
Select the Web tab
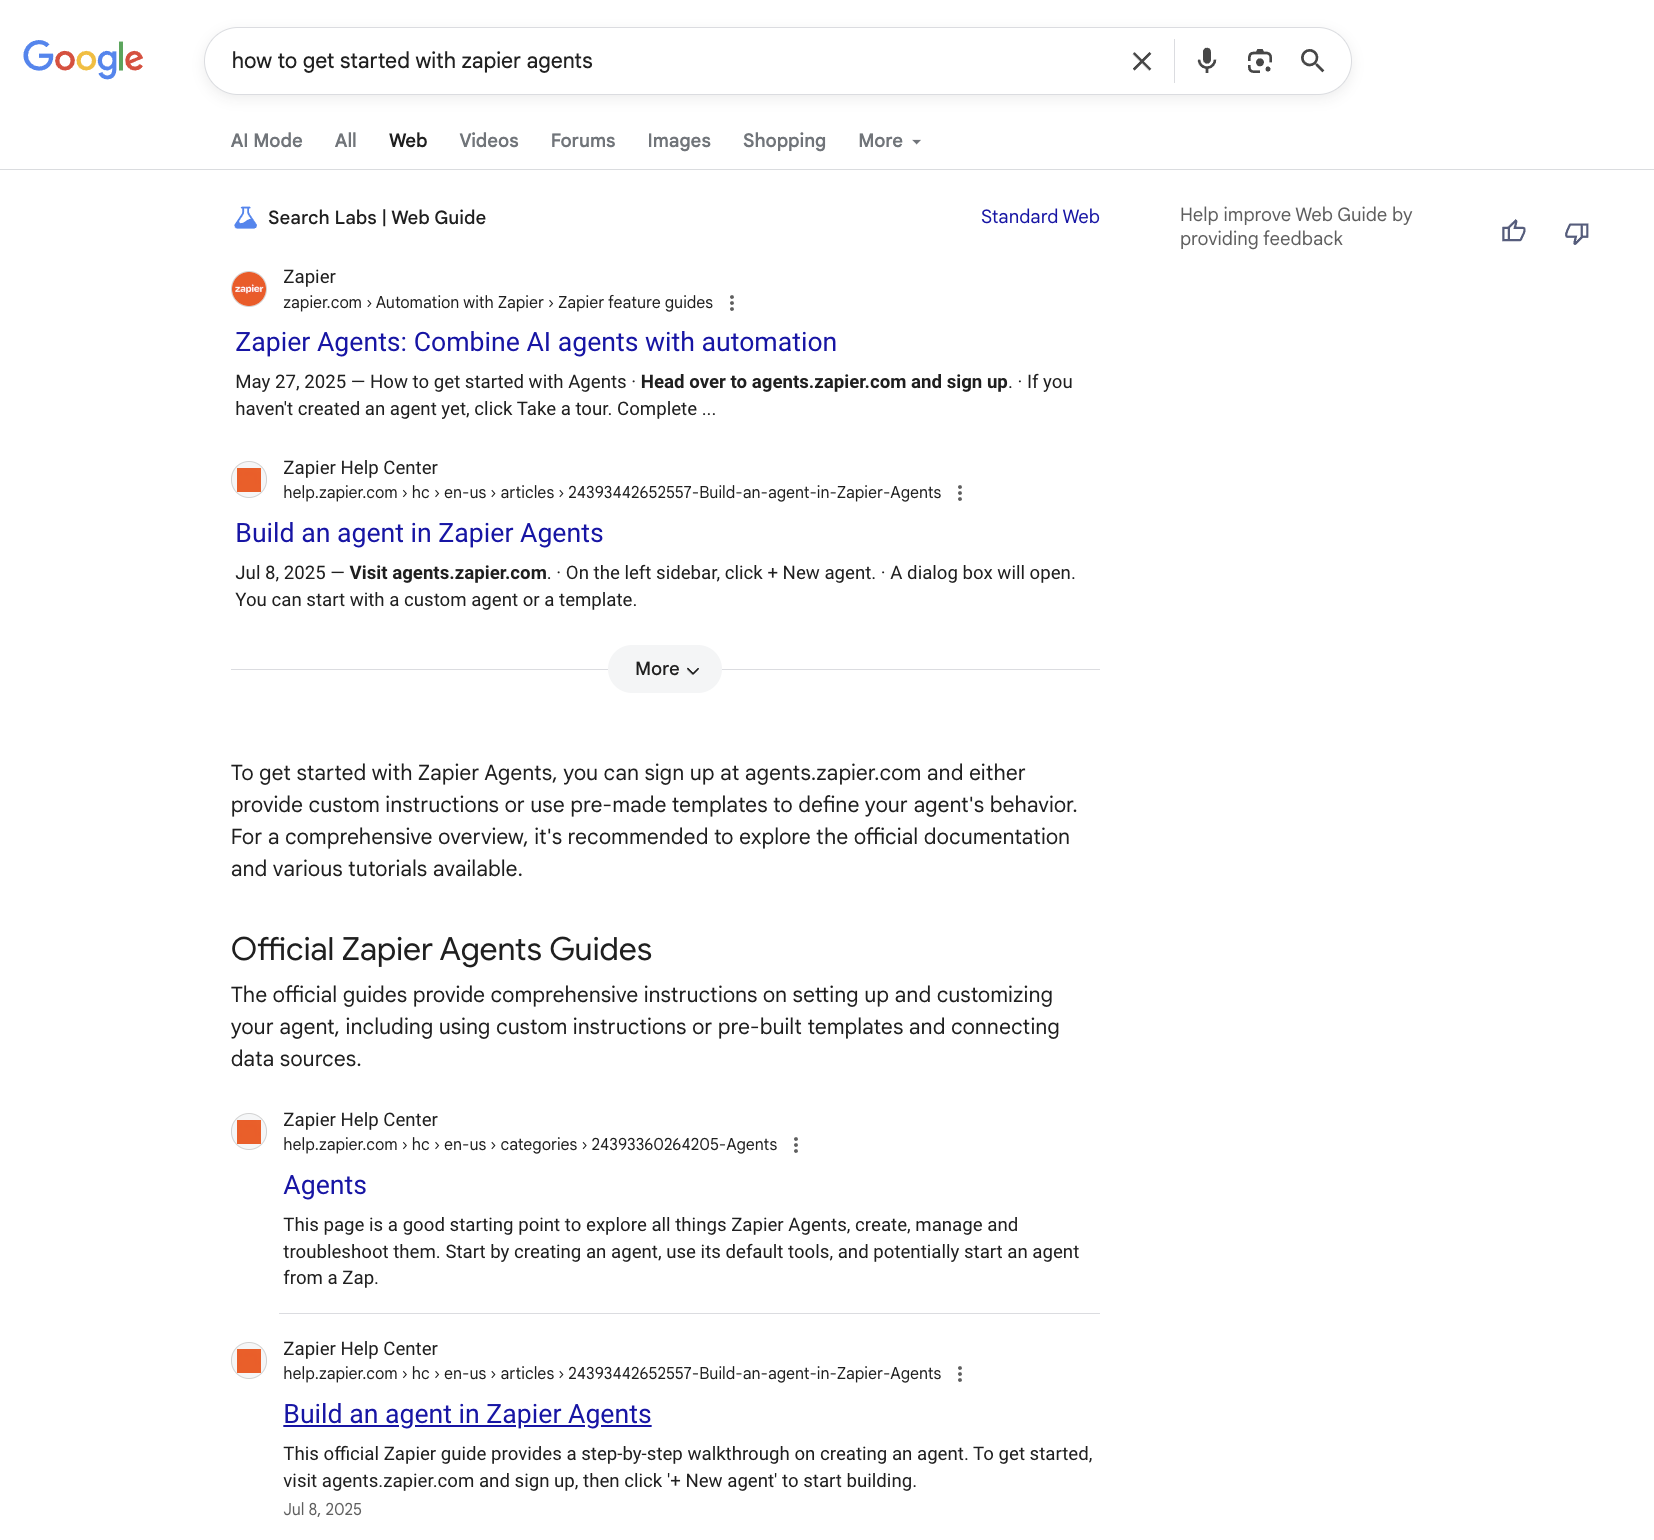point(408,141)
